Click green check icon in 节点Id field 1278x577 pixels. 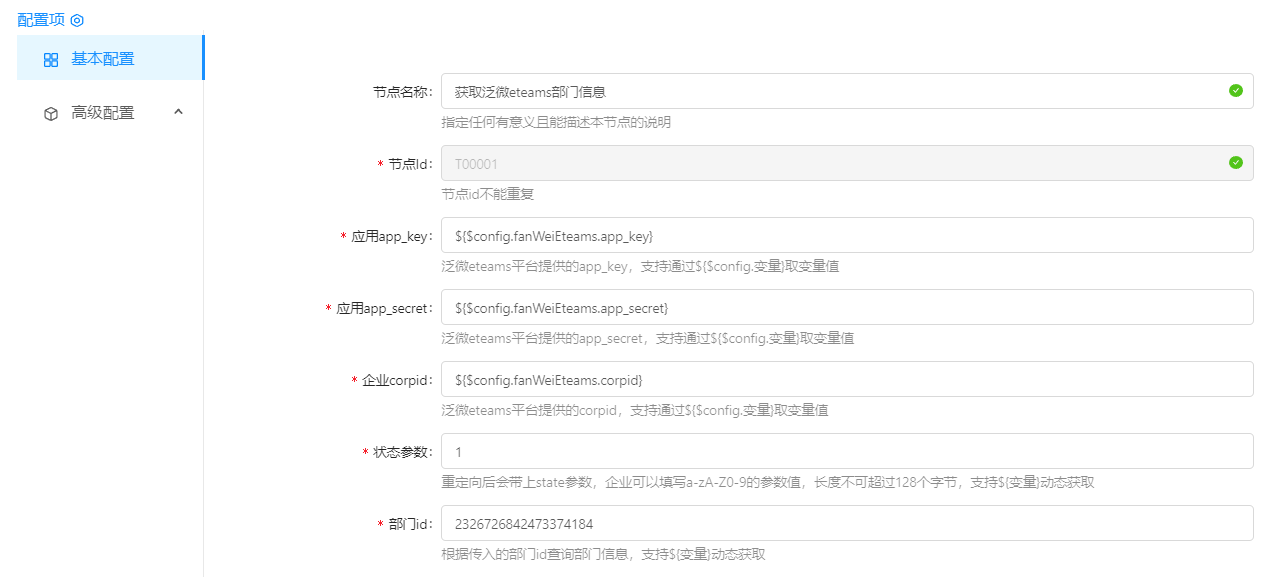coord(1235,163)
